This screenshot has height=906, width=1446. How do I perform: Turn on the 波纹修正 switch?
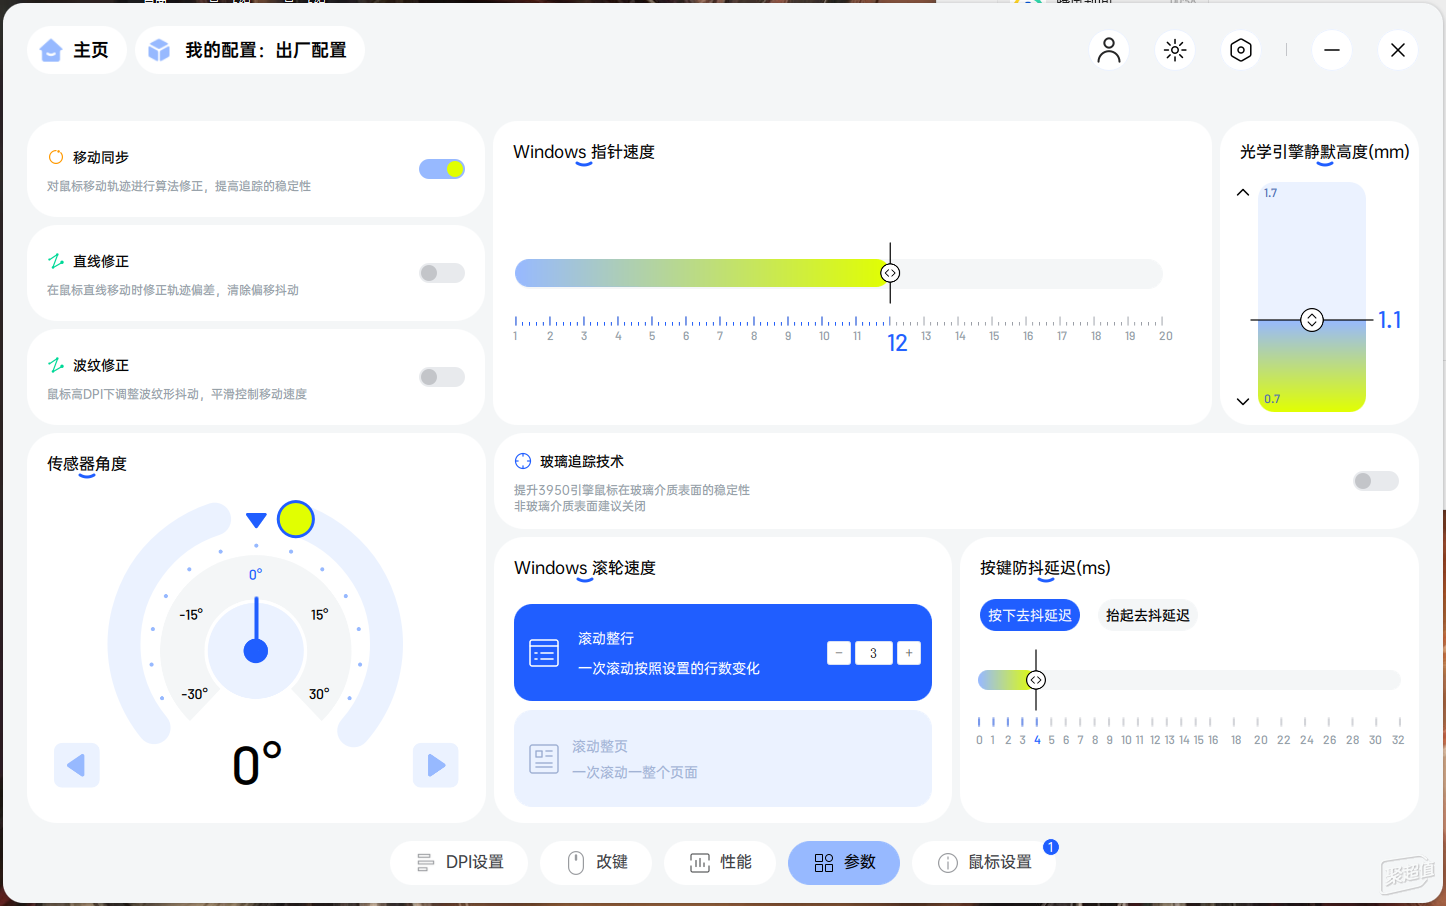click(442, 377)
